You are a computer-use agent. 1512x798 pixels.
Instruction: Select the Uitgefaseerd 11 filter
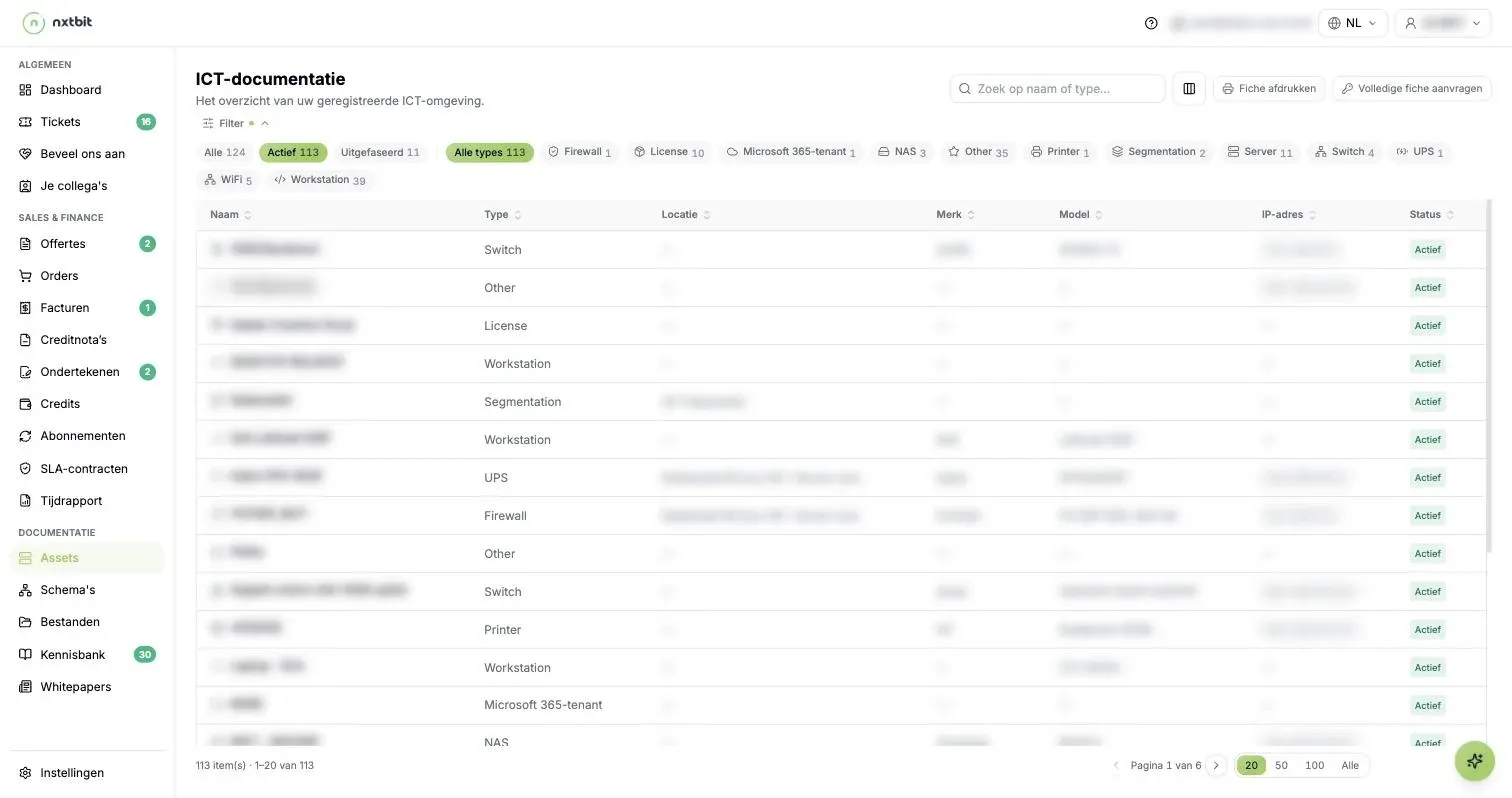click(380, 153)
